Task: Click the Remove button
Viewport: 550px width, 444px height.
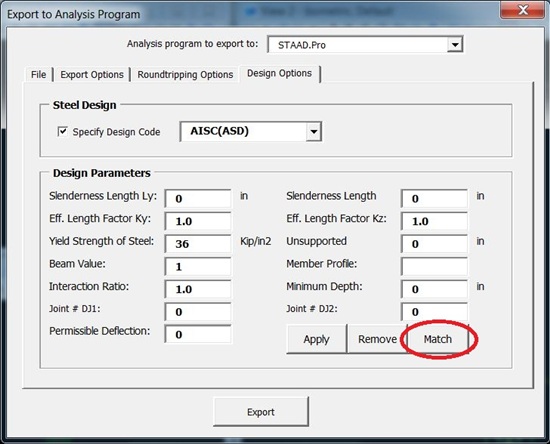Action: point(377,339)
